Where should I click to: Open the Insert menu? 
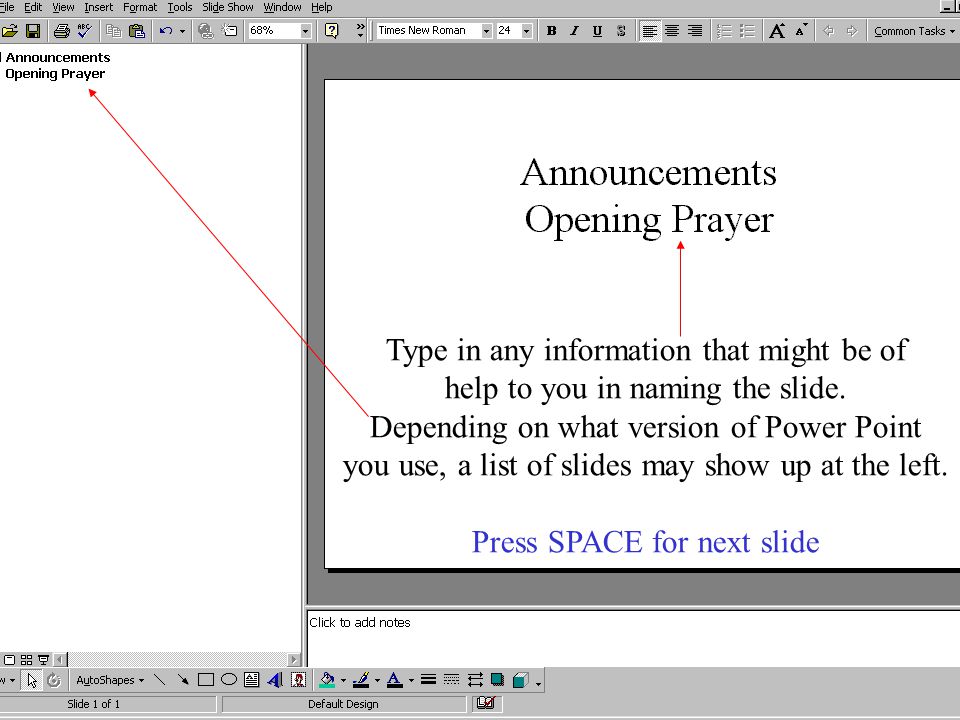[x=99, y=7]
